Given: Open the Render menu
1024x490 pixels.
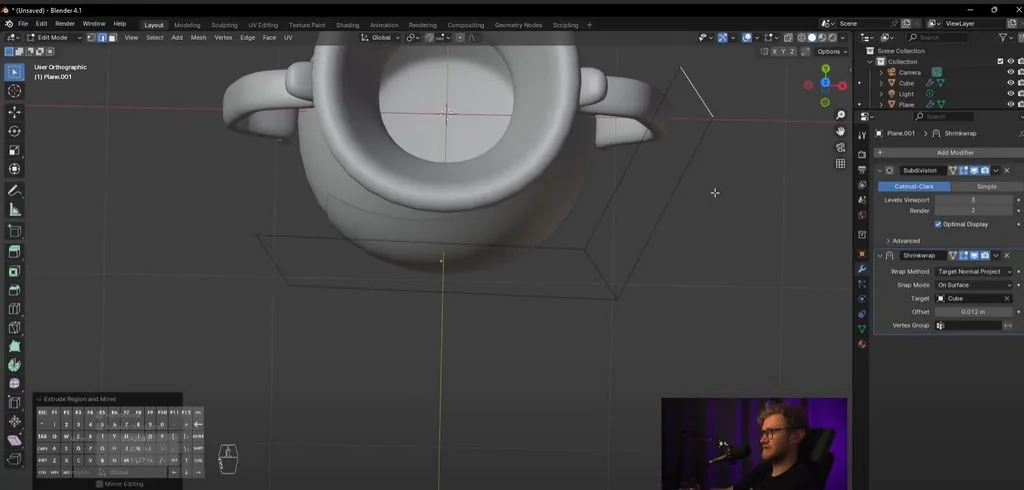Looking at the screenshot, I should (x=65, y=24).
